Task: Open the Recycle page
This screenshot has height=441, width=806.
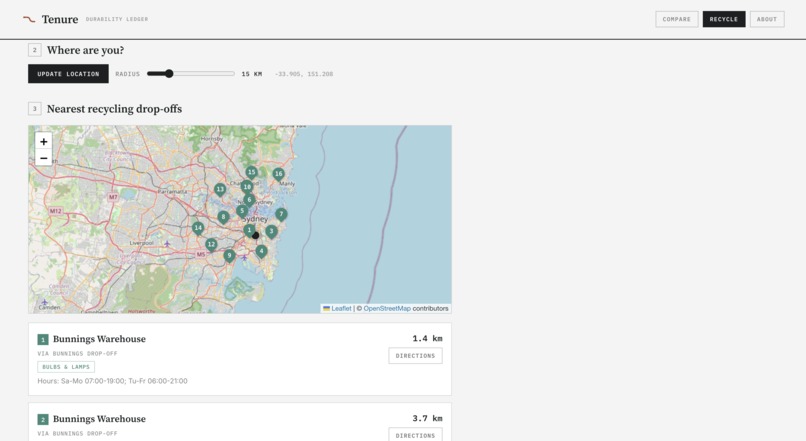Action: click(724, 19)
